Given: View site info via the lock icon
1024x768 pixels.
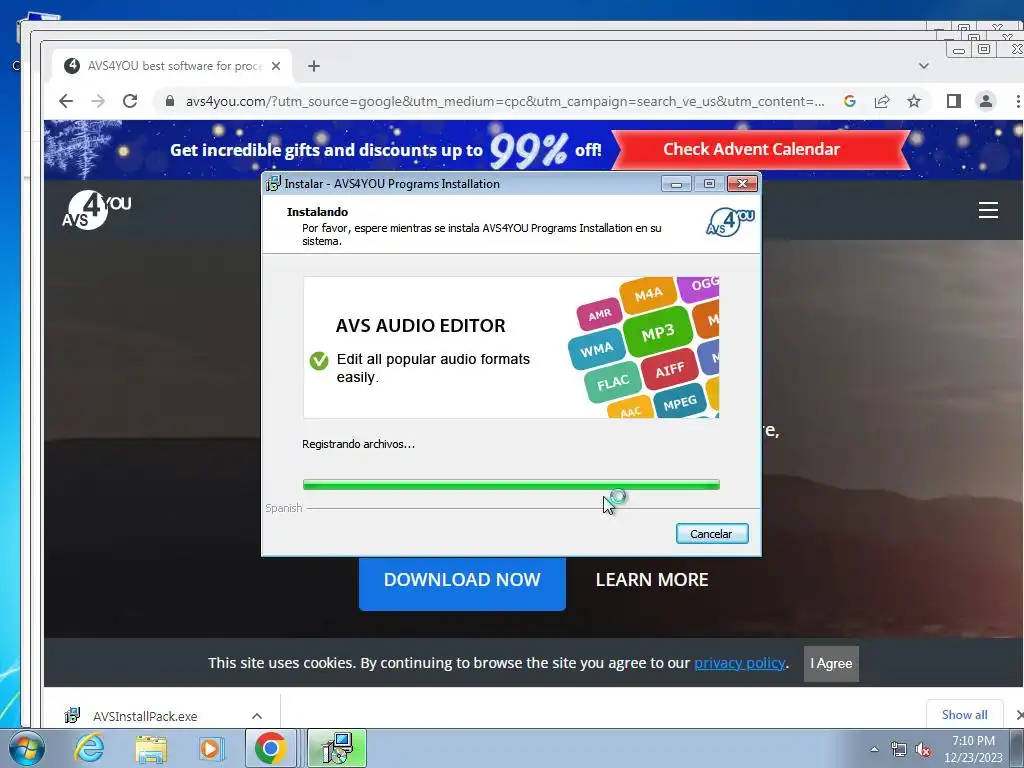Looking at the screenshot, I should pos(170,101).
